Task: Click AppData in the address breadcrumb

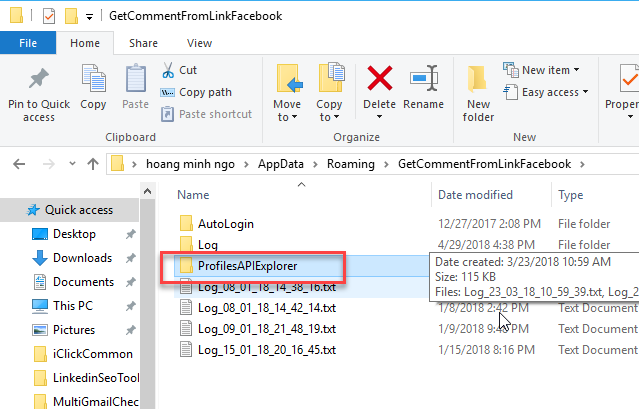Action: click(281, 164)
